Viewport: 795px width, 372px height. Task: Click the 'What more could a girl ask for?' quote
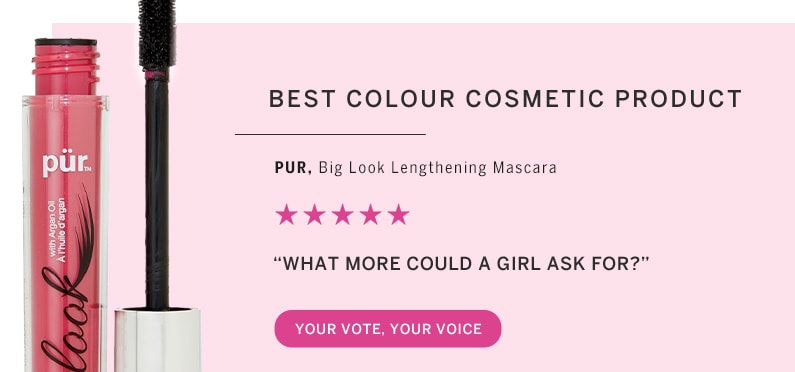(x=461, y=264)
